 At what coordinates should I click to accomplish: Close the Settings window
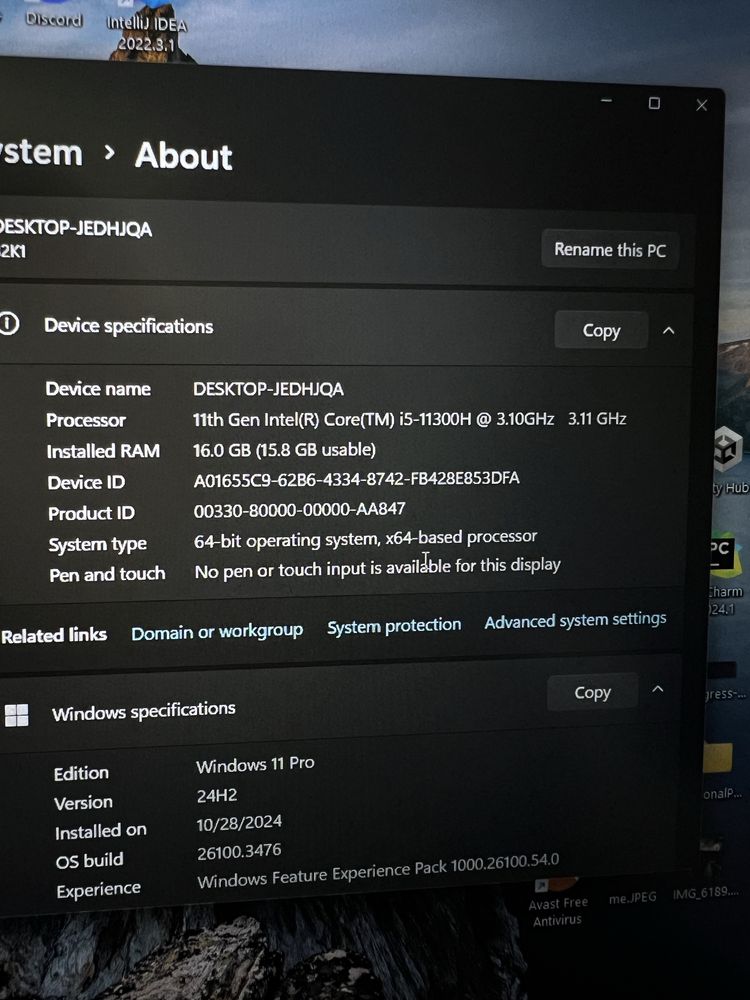click(702, 105)
